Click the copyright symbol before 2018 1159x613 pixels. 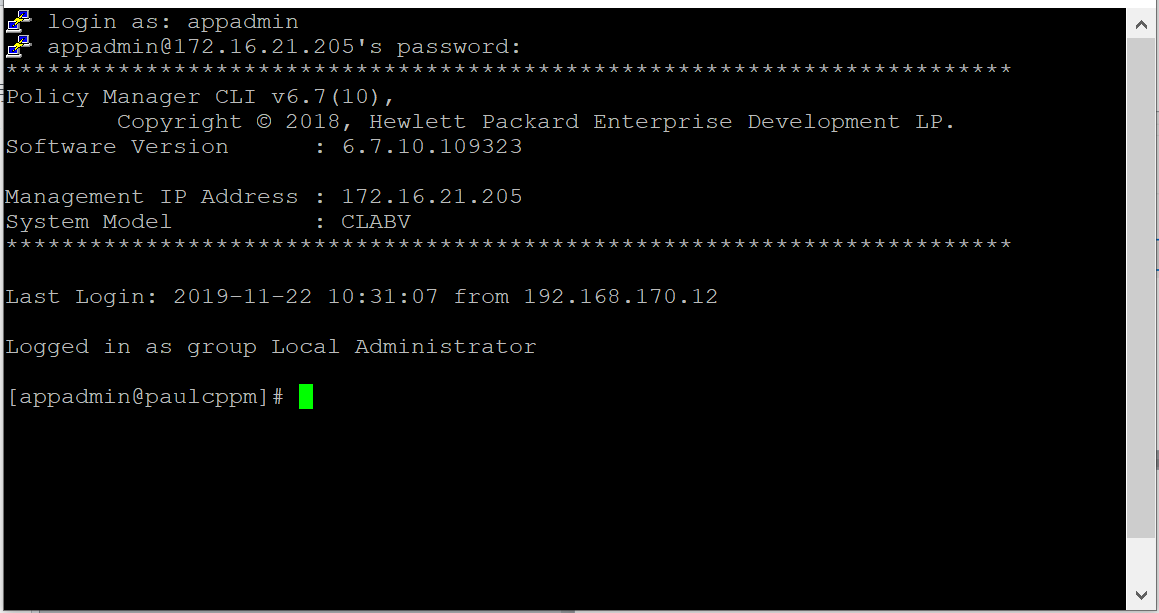[264, 121]
